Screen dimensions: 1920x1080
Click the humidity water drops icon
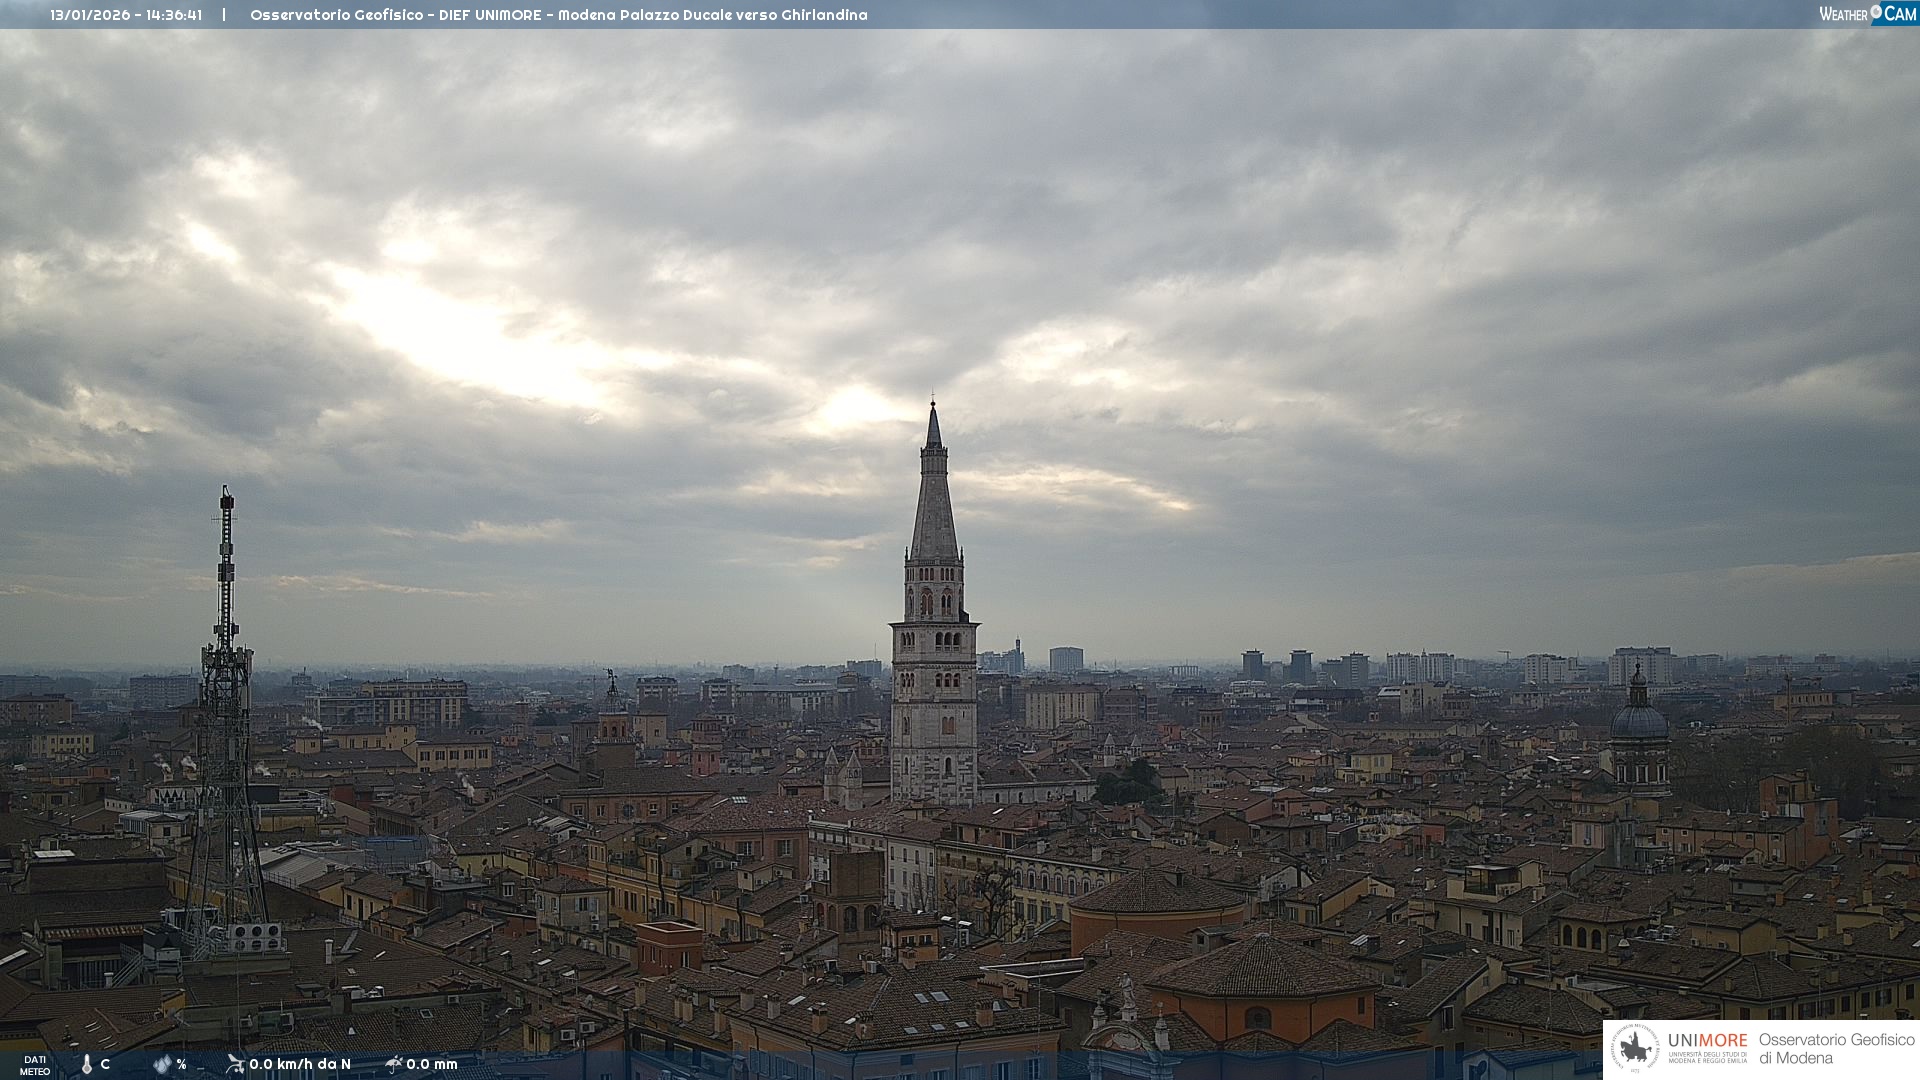[x=162, y=1064]
